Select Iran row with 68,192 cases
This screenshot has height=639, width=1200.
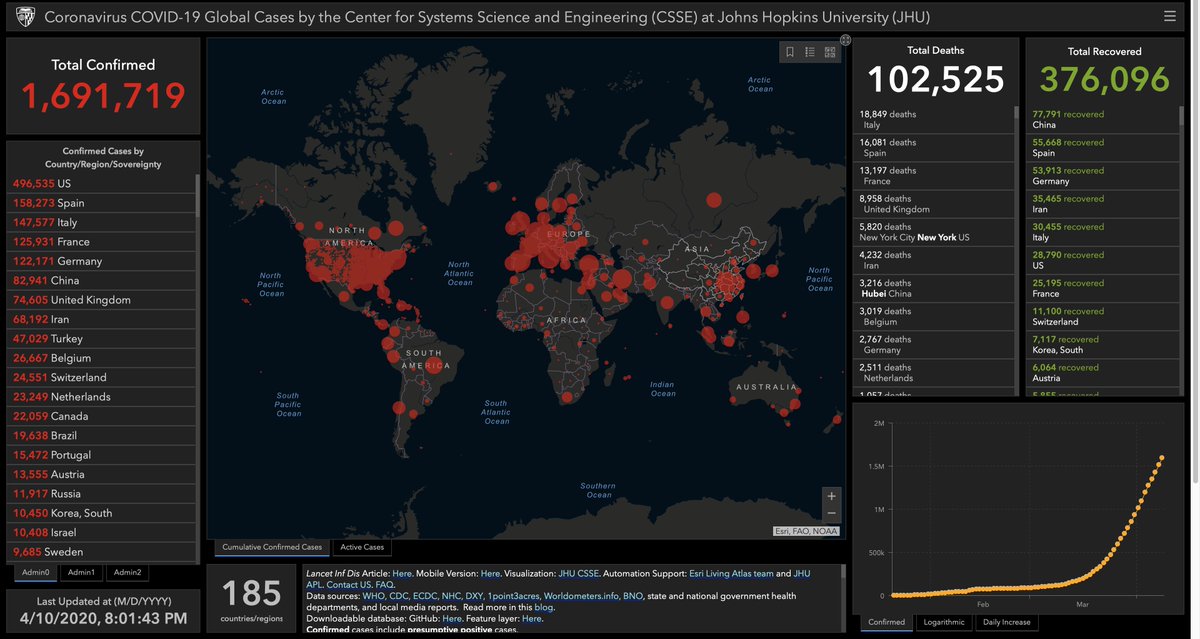[x=102, y=319]
